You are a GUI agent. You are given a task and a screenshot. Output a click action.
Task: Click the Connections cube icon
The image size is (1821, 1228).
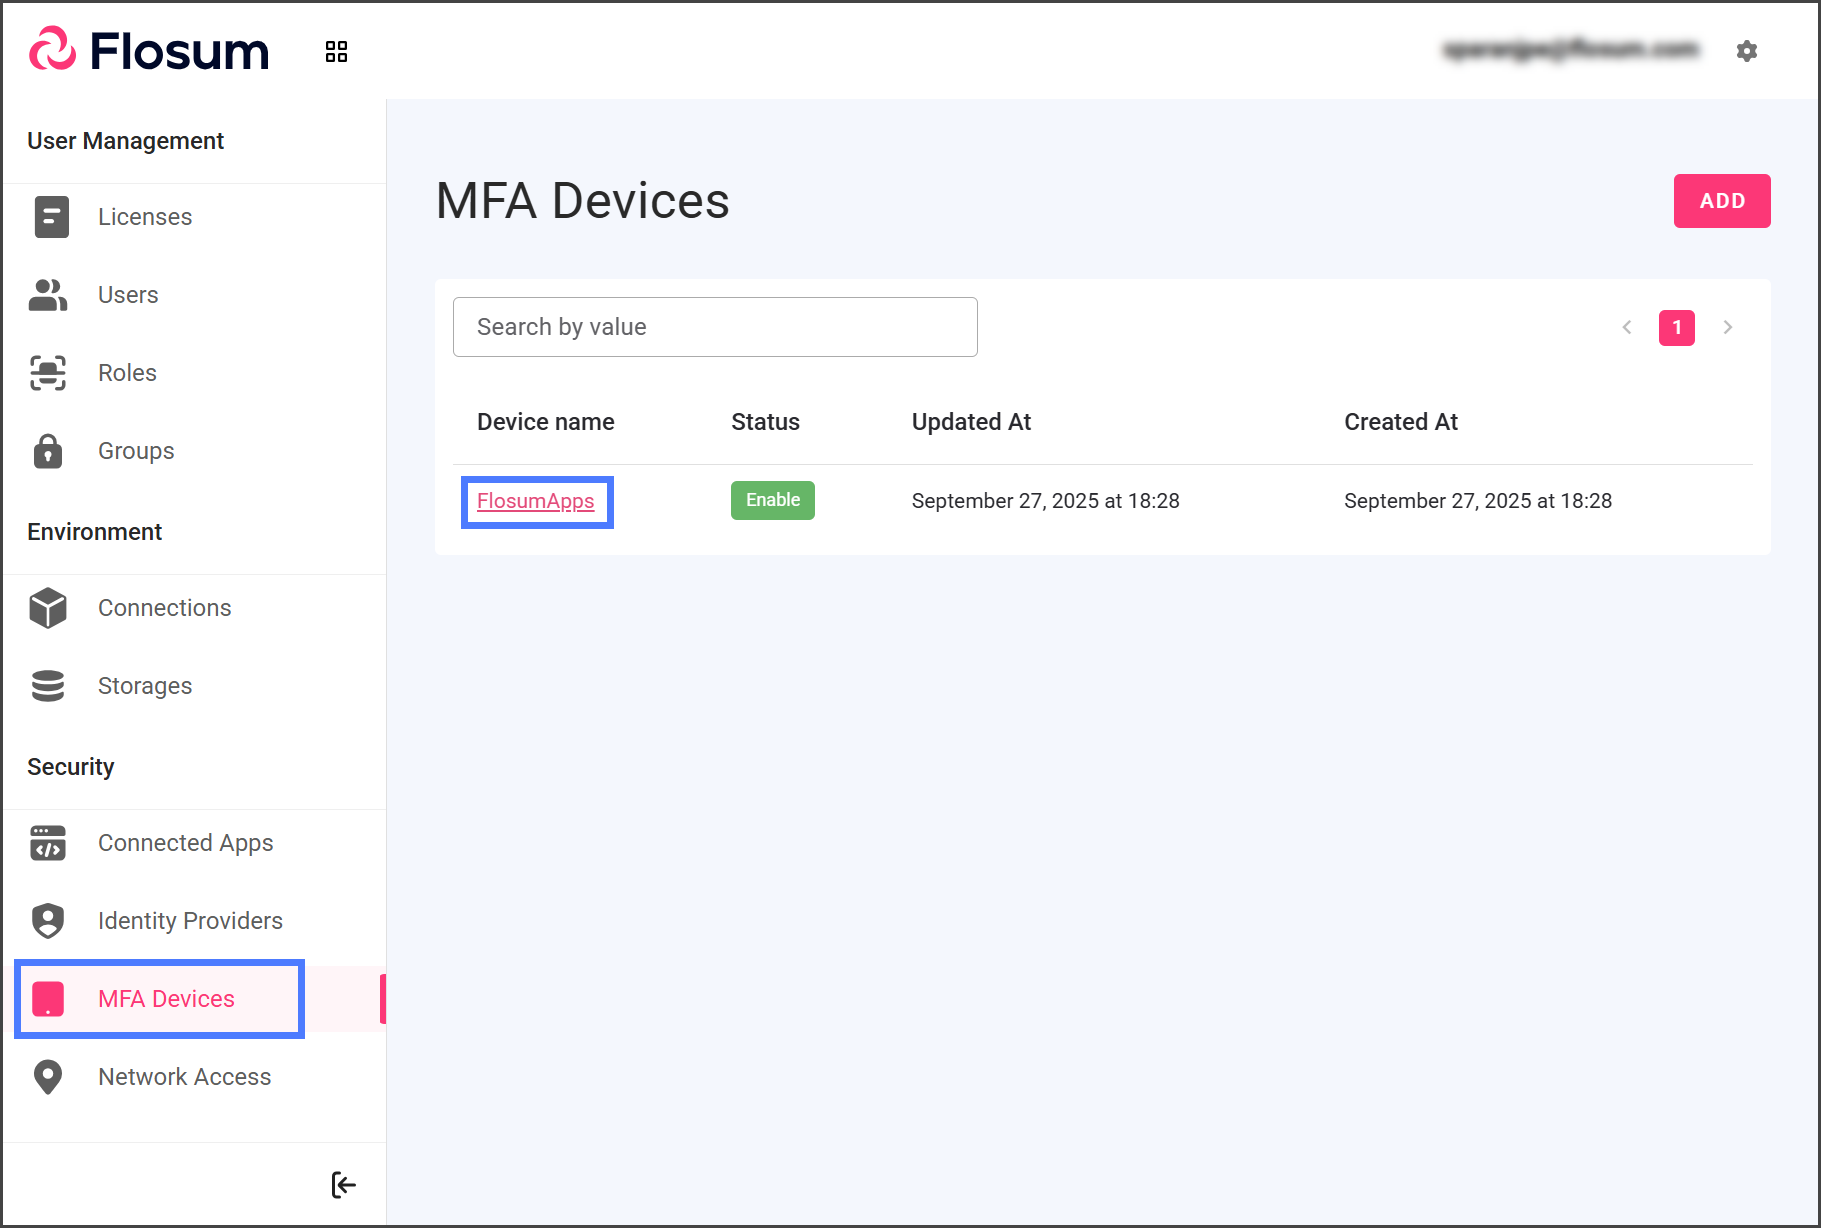(x=48, y=608)
